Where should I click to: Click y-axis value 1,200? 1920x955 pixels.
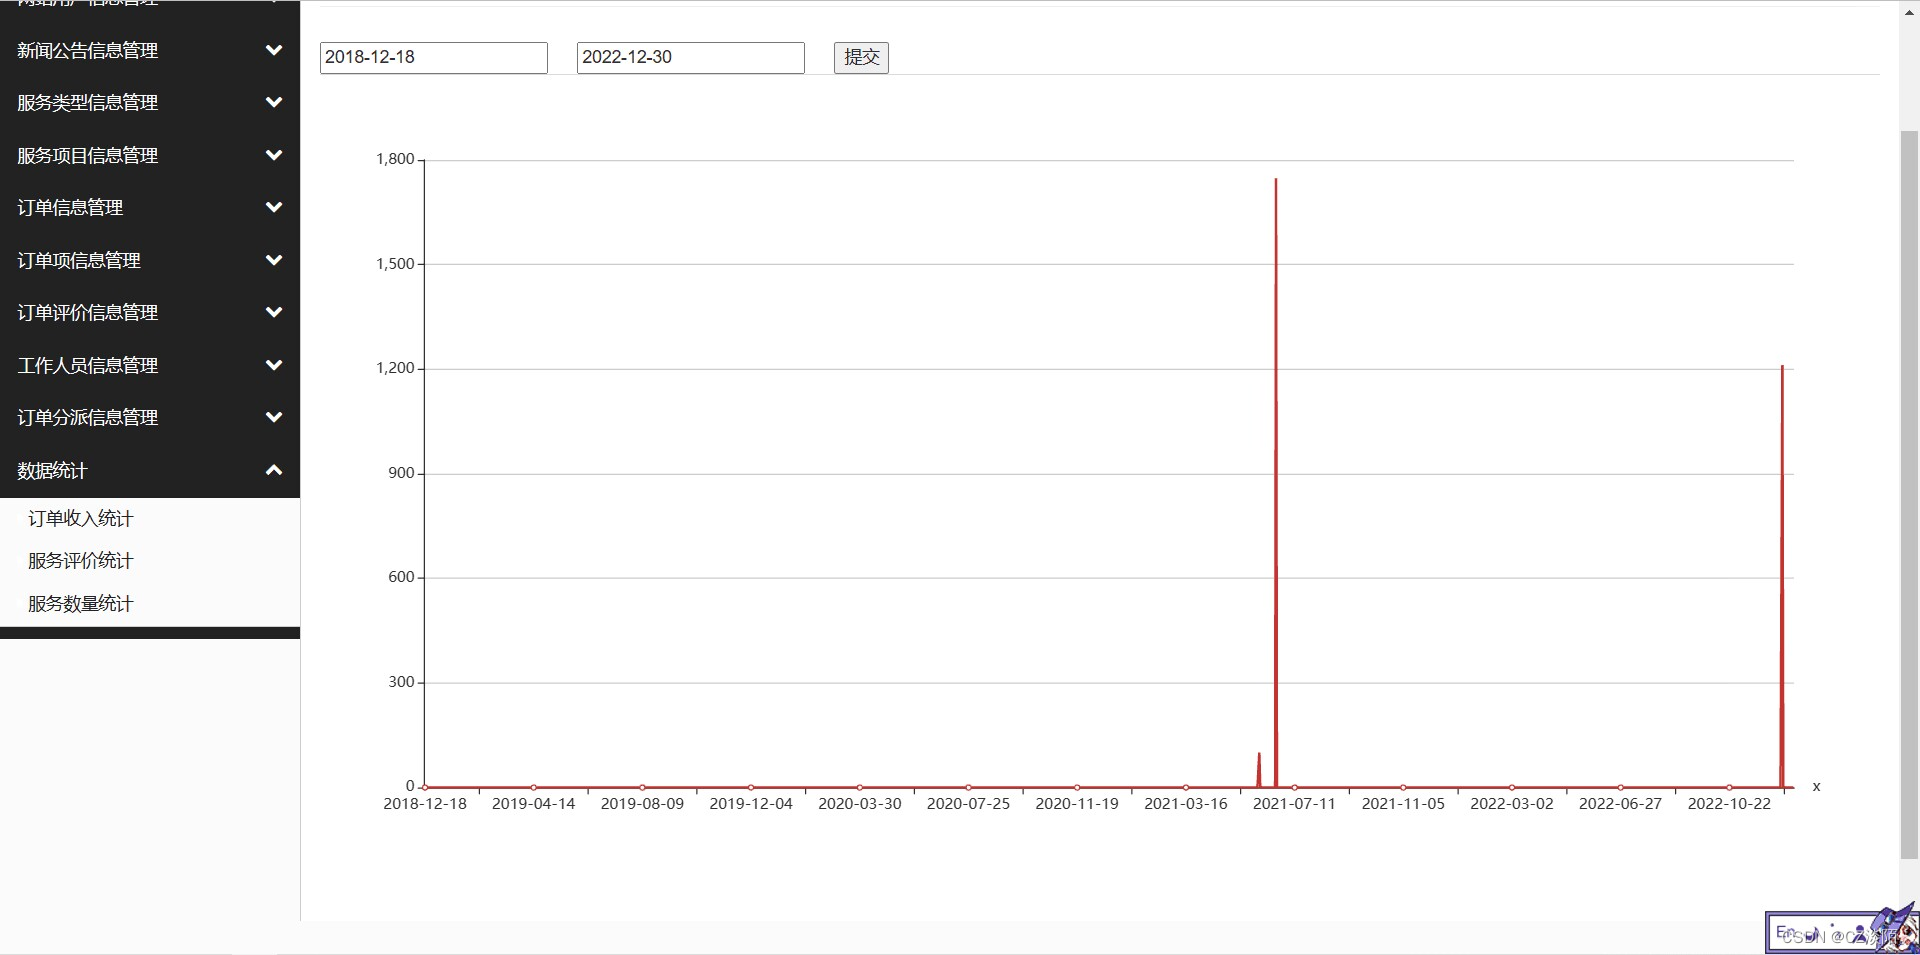(x=395, y=368)
